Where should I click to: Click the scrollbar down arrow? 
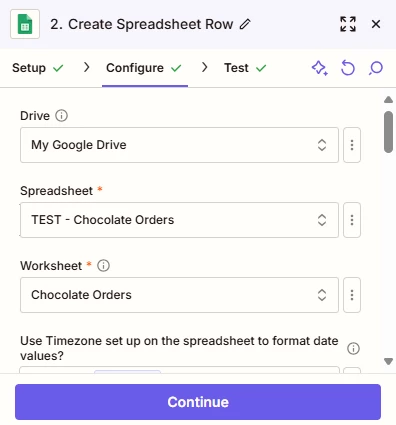(388, 361)
